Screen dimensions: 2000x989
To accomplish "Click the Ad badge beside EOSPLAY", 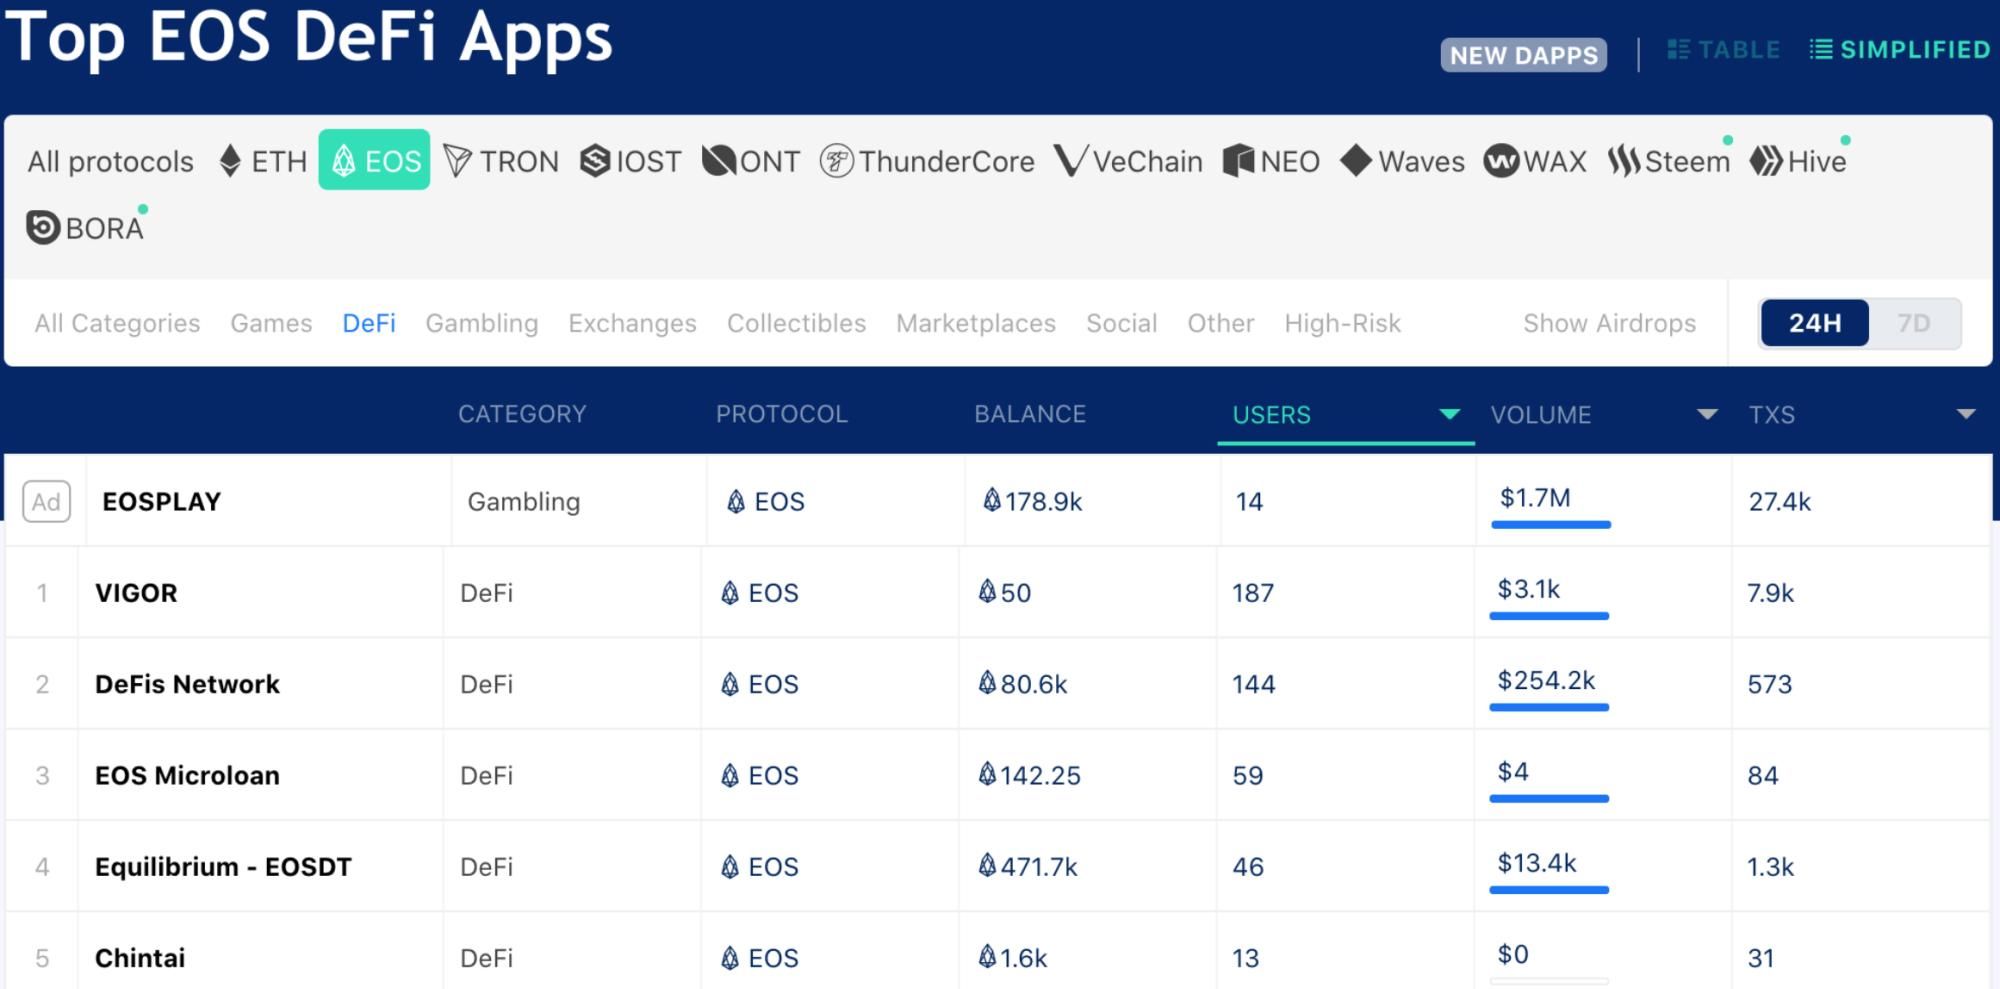I will (x=46, y=501).
